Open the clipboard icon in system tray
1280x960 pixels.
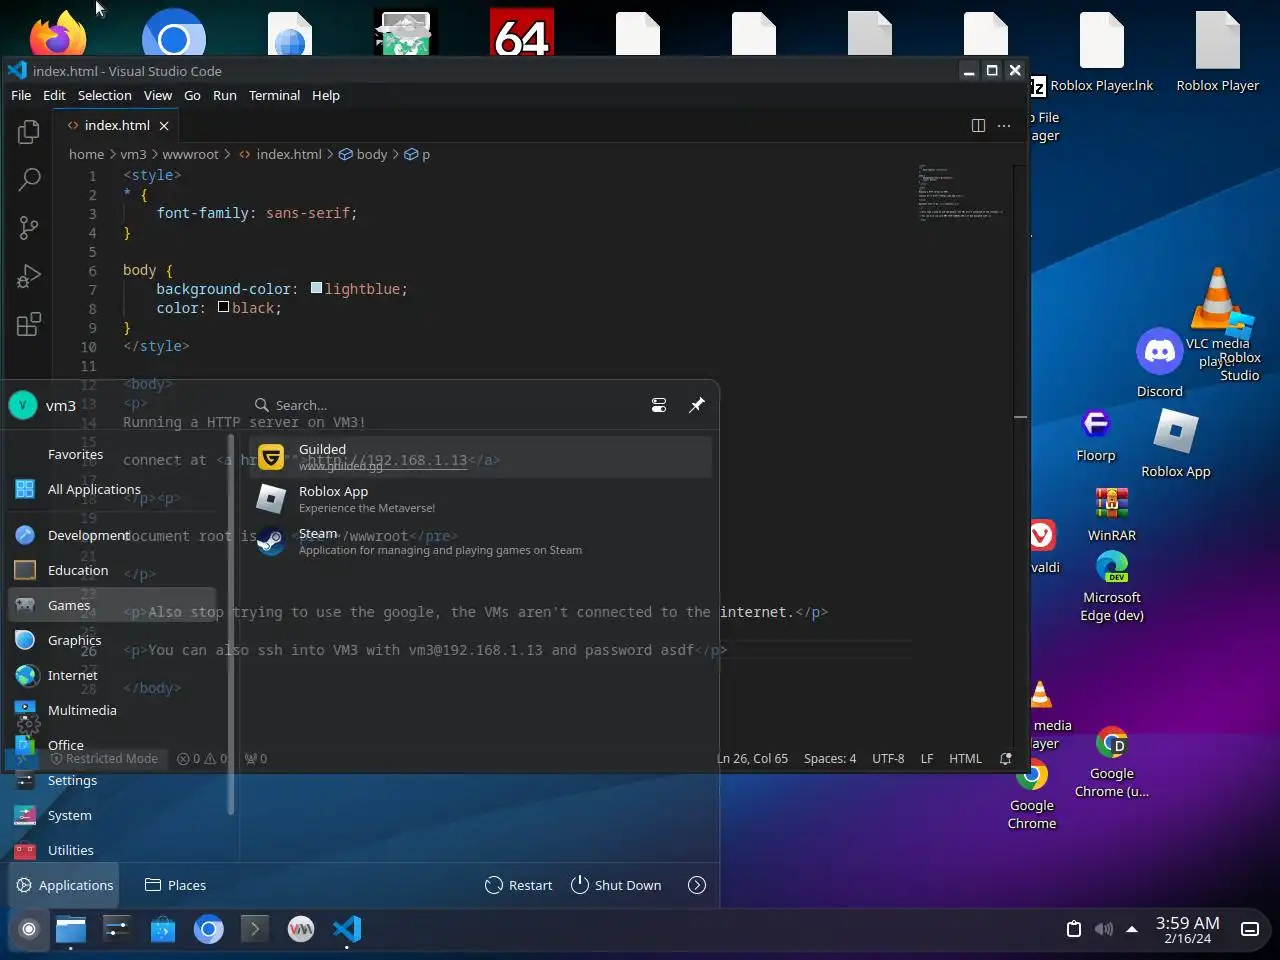pyautogui.click(x=1074, y=929)
